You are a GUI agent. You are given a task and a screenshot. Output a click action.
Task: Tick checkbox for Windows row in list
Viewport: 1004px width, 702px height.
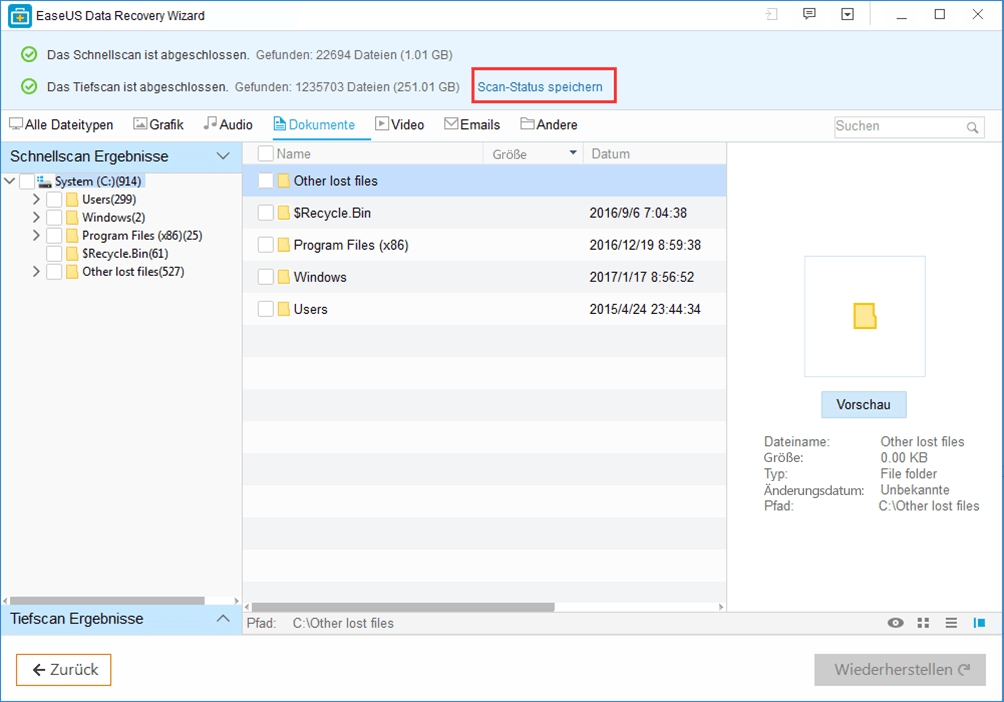pos(265,277)
